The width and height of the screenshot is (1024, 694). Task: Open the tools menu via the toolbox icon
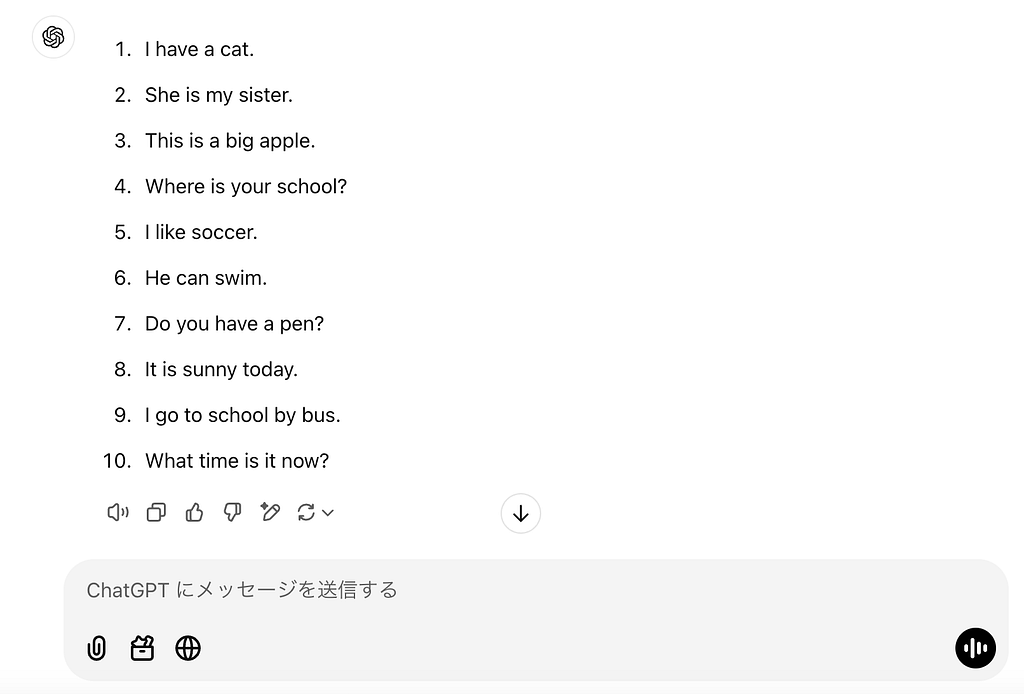pyautogui.click(x=142, y=648)
